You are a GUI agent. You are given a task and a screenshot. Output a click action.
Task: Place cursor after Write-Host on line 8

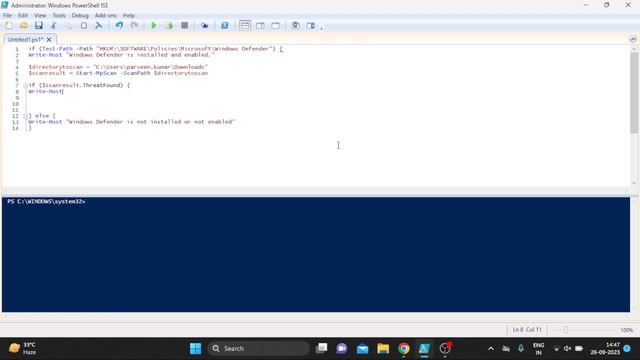(63, 91)
